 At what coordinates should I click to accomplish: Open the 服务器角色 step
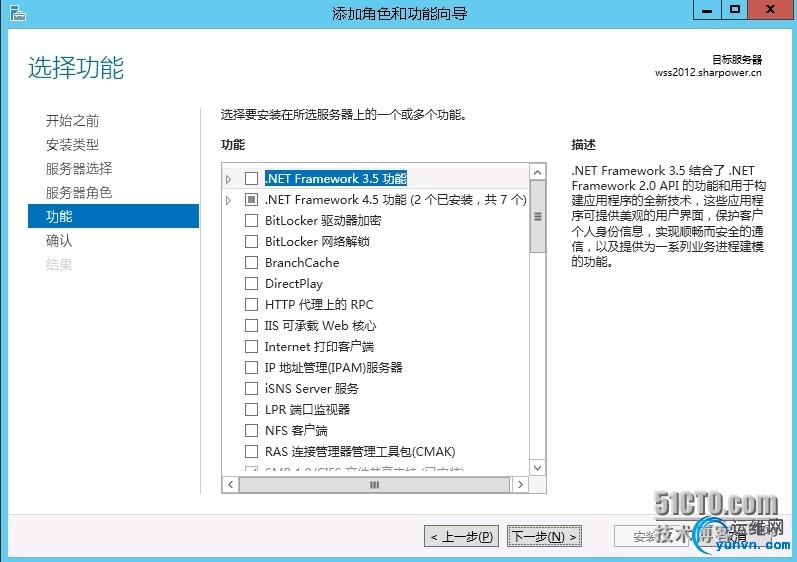tap(79, 193)
